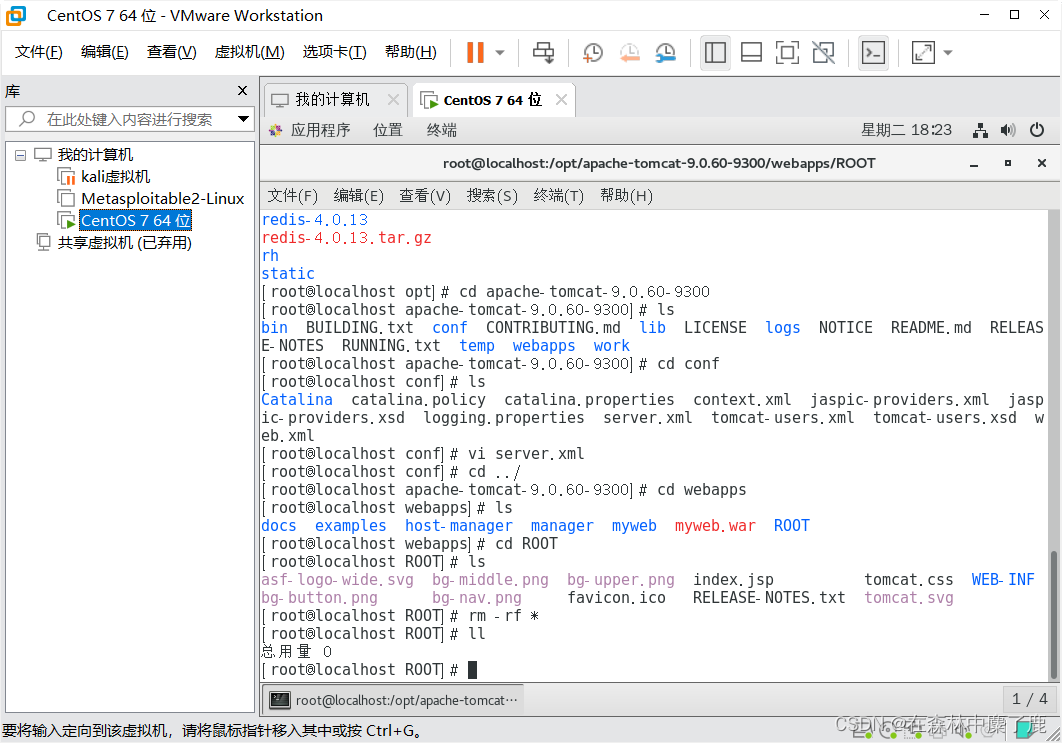Select 共享虚拟机 (已弃用) entry
Screen dimensions: 1062x743
pyautogui.click(x=125, y=242)
